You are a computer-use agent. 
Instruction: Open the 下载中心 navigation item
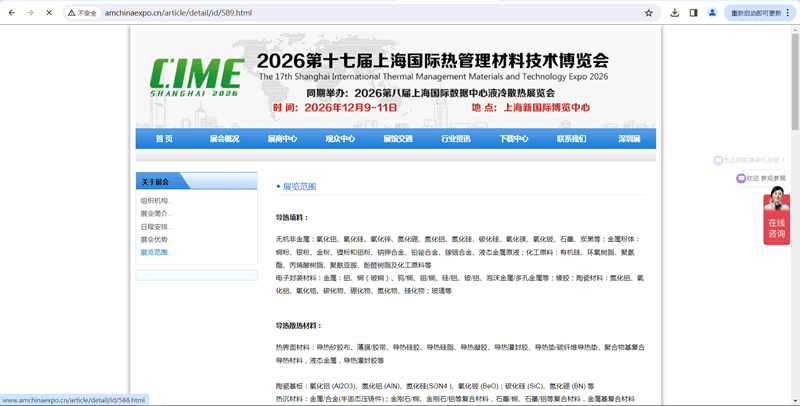[x=514, y=139]
